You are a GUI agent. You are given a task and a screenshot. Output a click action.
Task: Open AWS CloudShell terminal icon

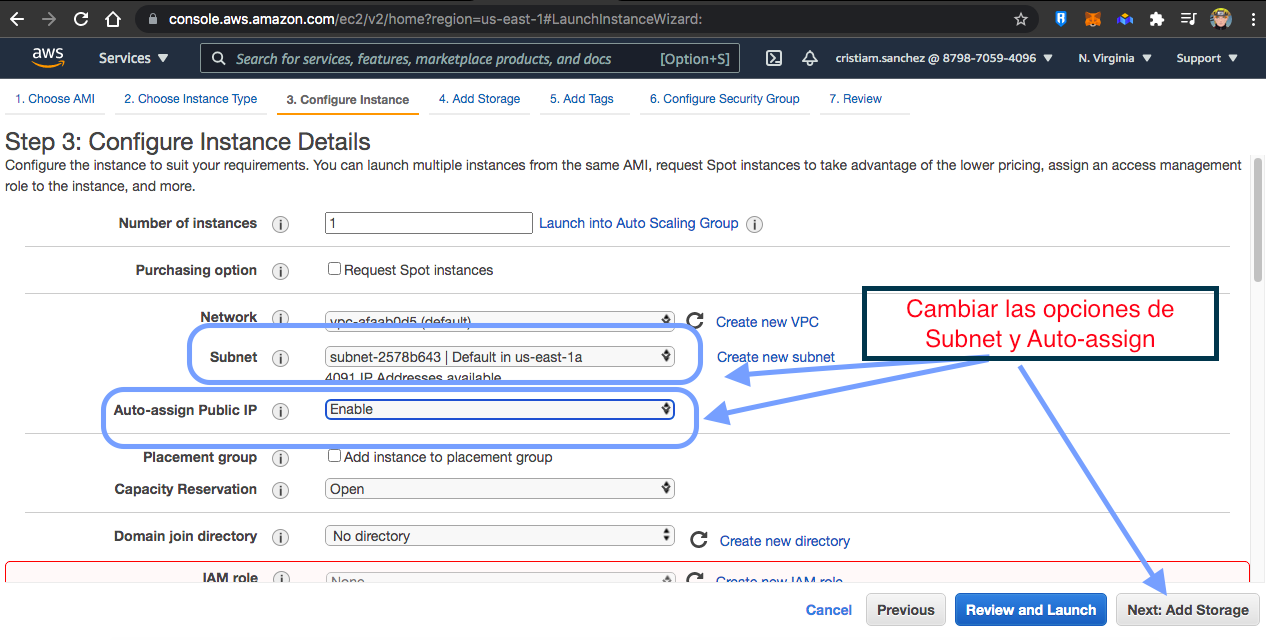click(773, 58)
